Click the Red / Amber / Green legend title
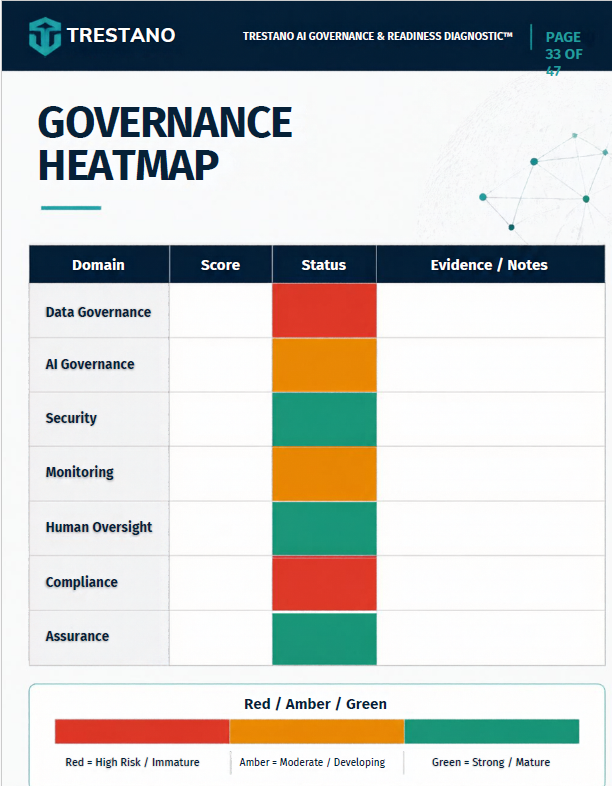Viewport: 612px width, 786px height. point(315,704)
